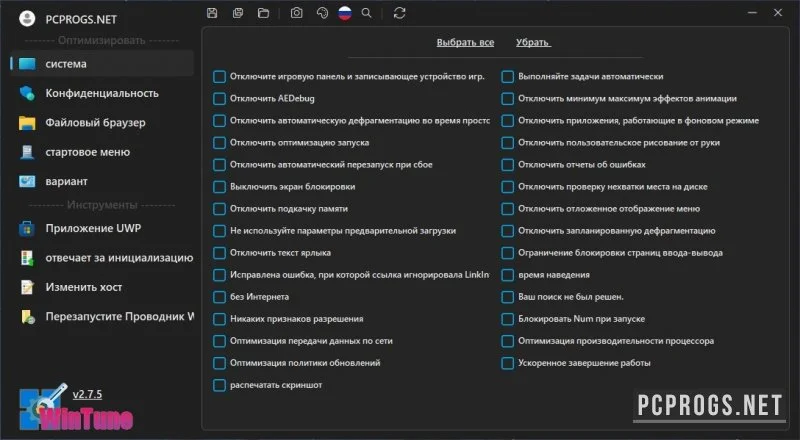This screenshot has height=440, width=800.
Task: Check 'Не используйте параметры предварительной загрузки'
Action: tap(219, 231)
